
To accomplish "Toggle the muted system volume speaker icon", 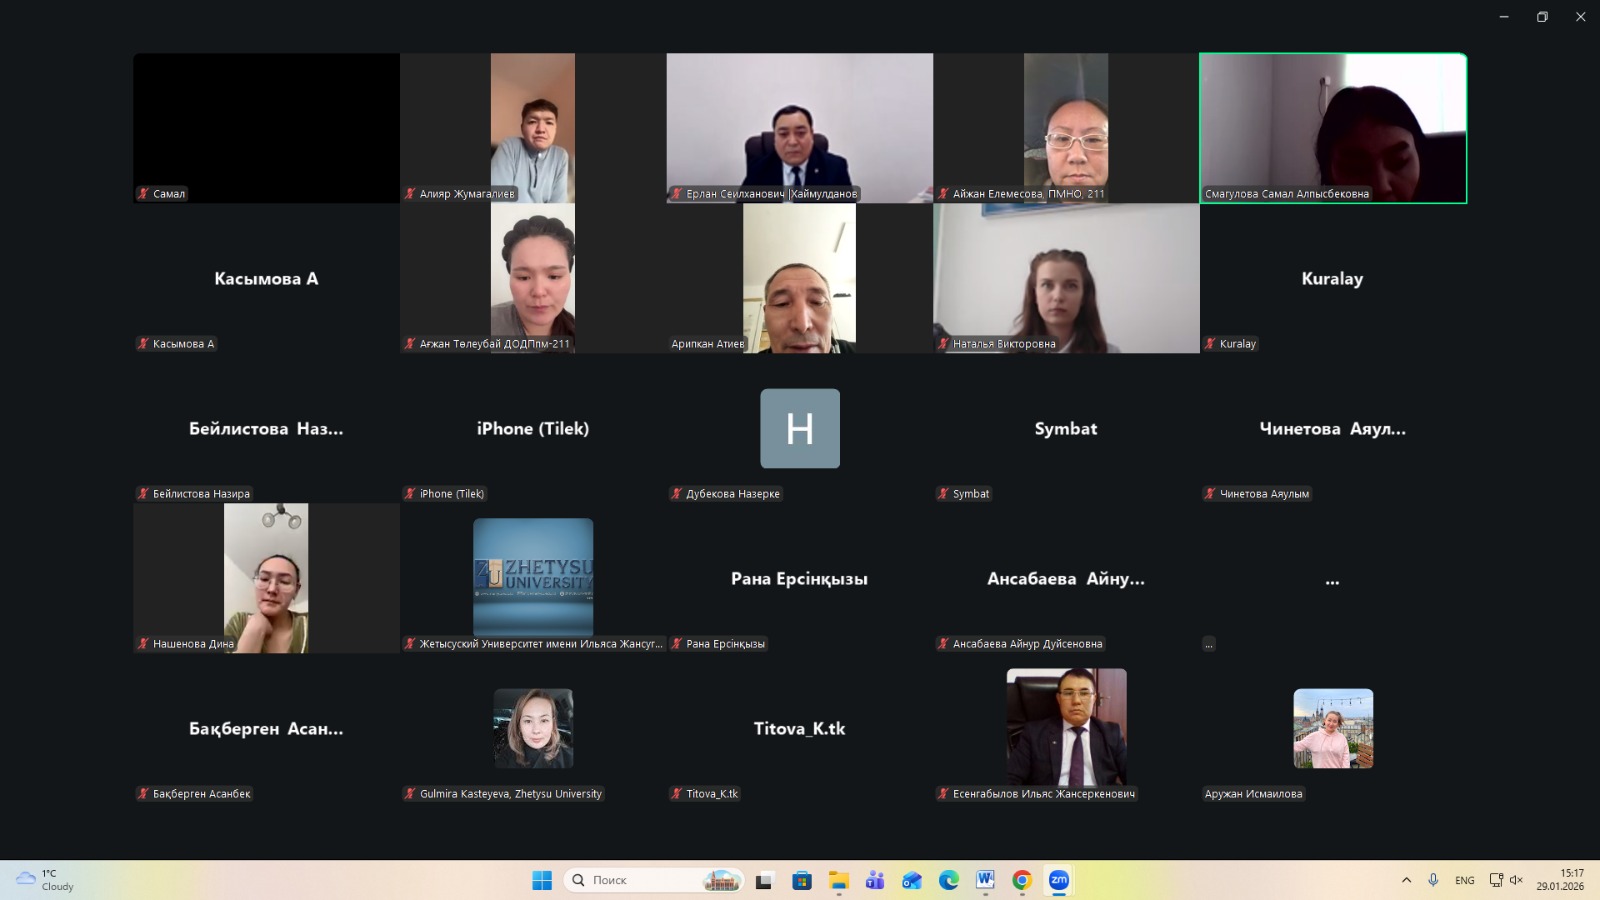I will pyautogui.click(x=1516, y=880).
